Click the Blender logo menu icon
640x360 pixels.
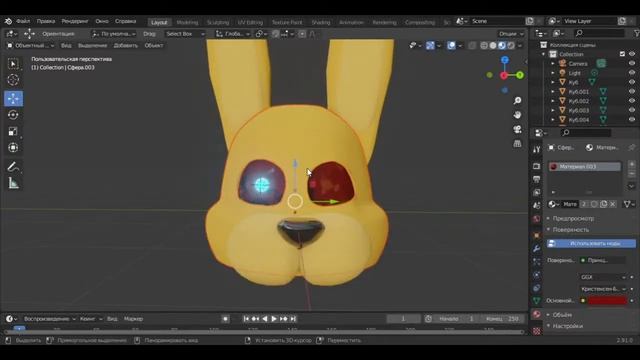[x=8, y=21]
